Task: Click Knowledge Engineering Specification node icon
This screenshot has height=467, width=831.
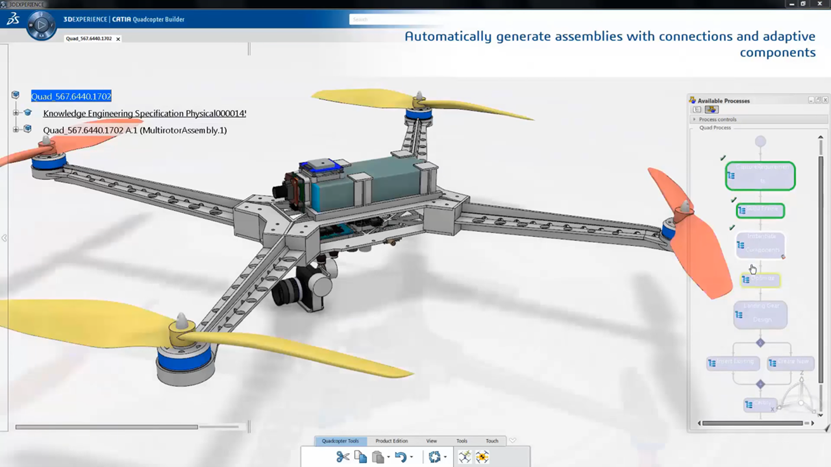Action: pos(28,112)
